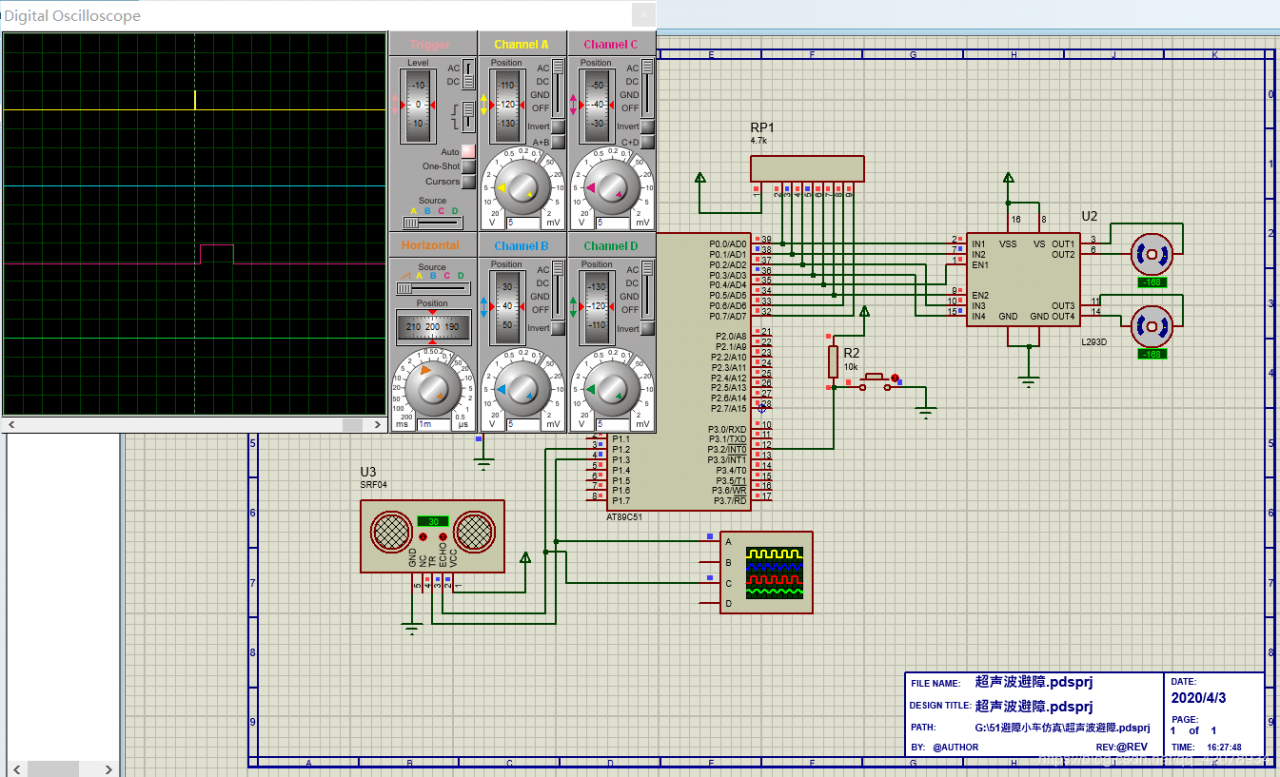Image resolution: width=1280 pixels, height=777 pixels.
Task: Click the Horizontal timebase knob
Action: (x=433, y=387)
